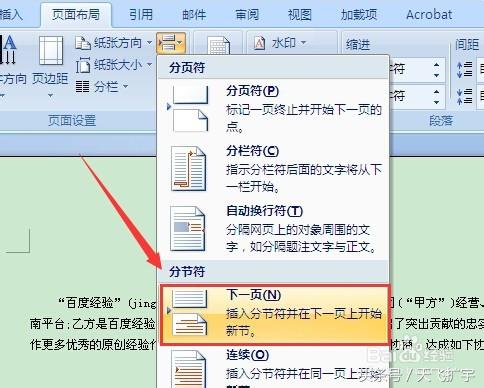
Task: Select 分页符(P) page break option
Action: tap(274, 109)
